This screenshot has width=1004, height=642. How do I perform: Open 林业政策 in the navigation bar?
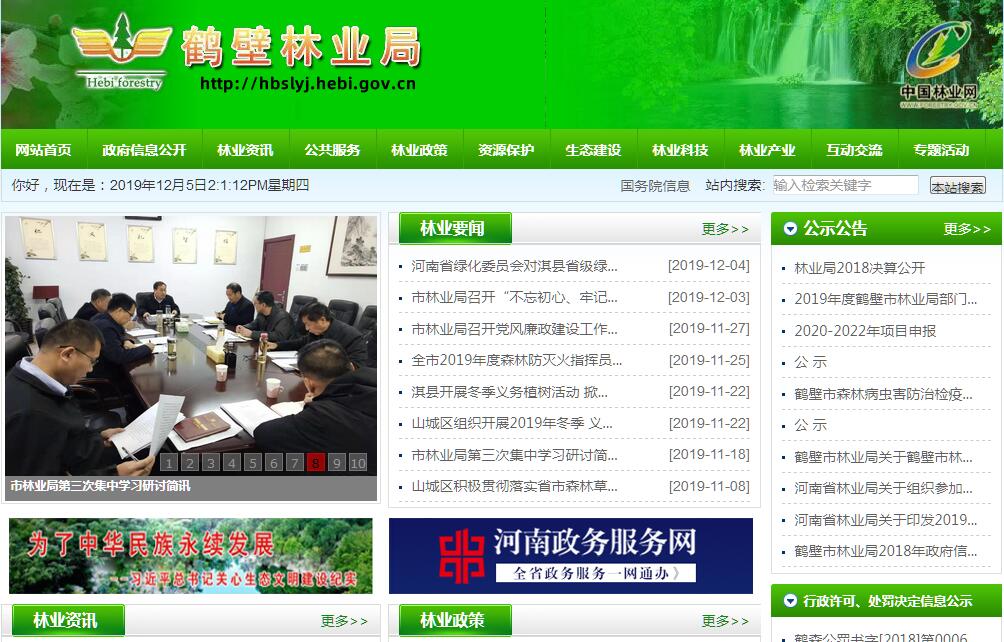tap(419, 150)
